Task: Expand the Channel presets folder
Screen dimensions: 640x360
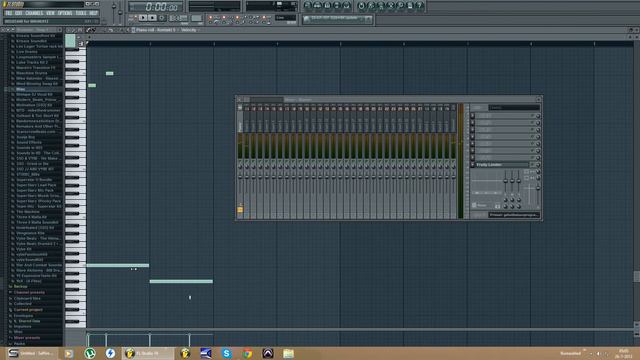Action: [x=29, y=292]
